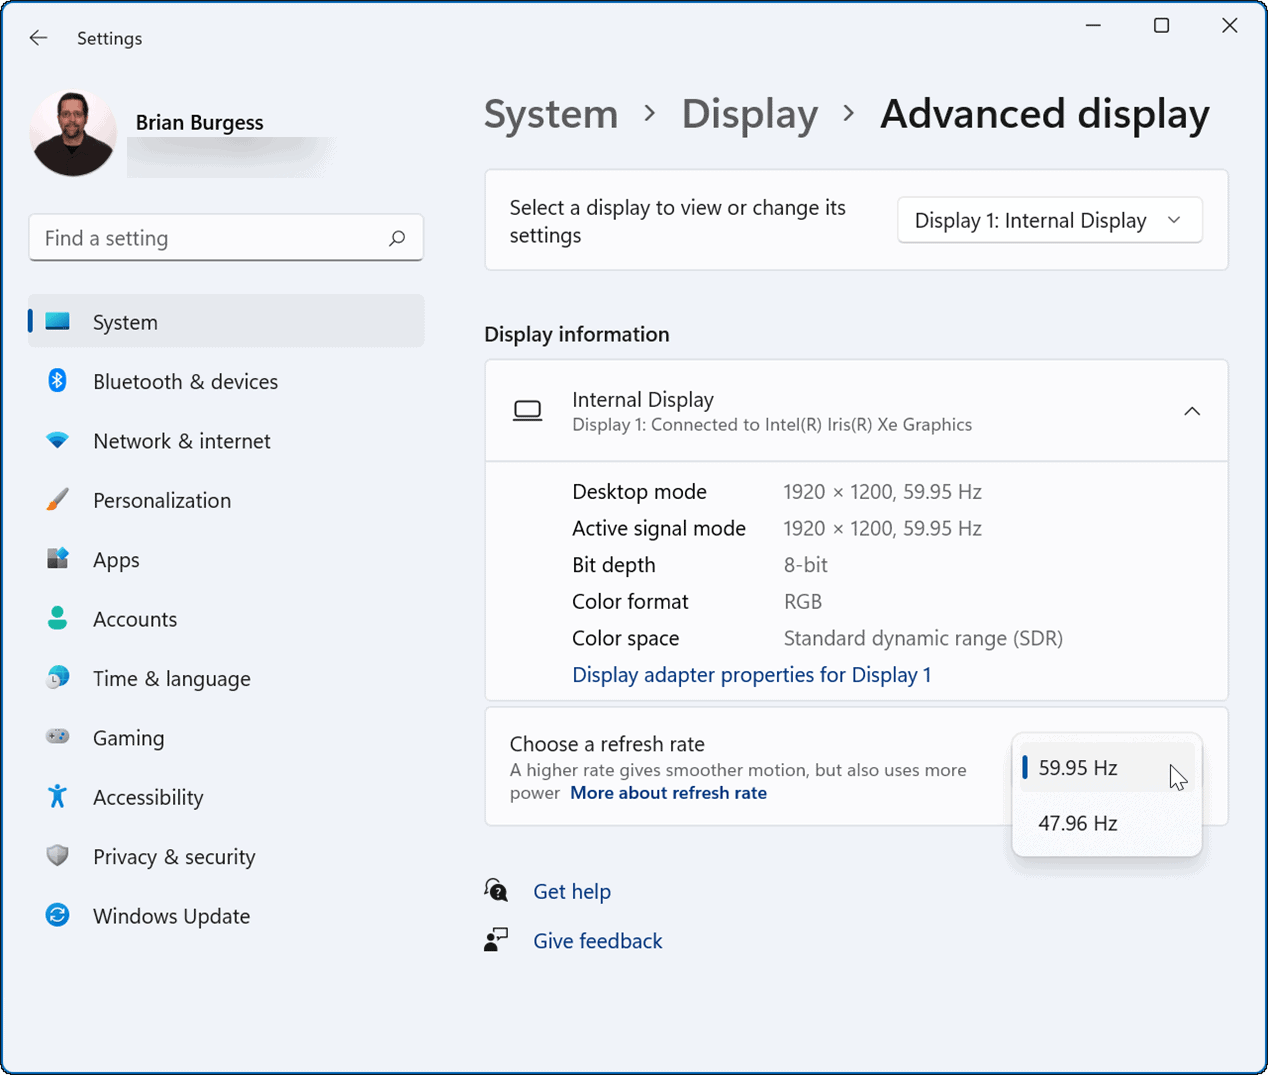1268x1075 pixels.
Task: Open Display adapter properties for Display 1
Action: 751,675
